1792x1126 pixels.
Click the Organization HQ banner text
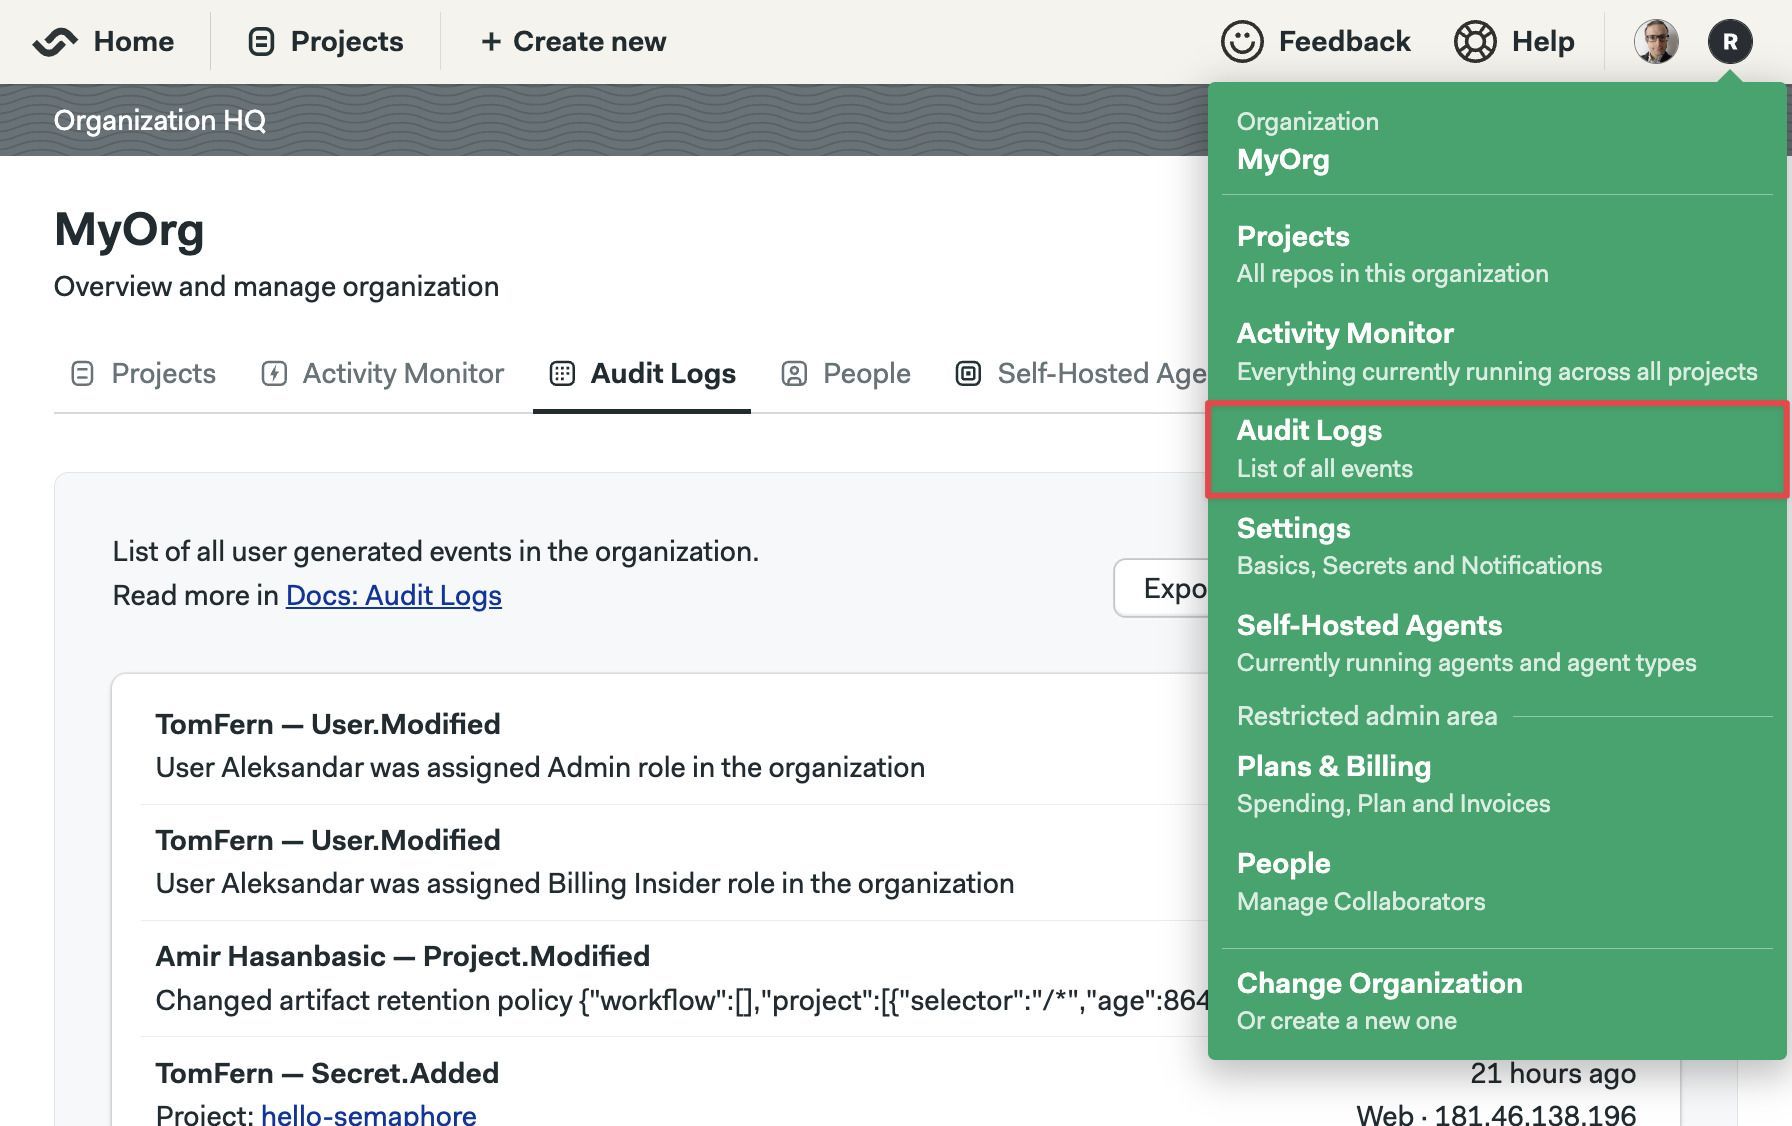tap(160, 120)
